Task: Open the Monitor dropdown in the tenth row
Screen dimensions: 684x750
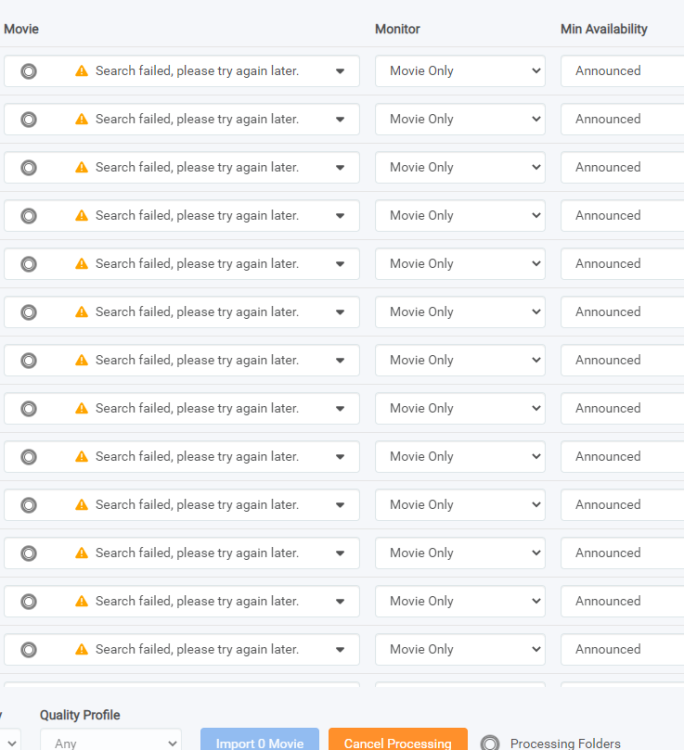Action: click(x=460, y=505)
